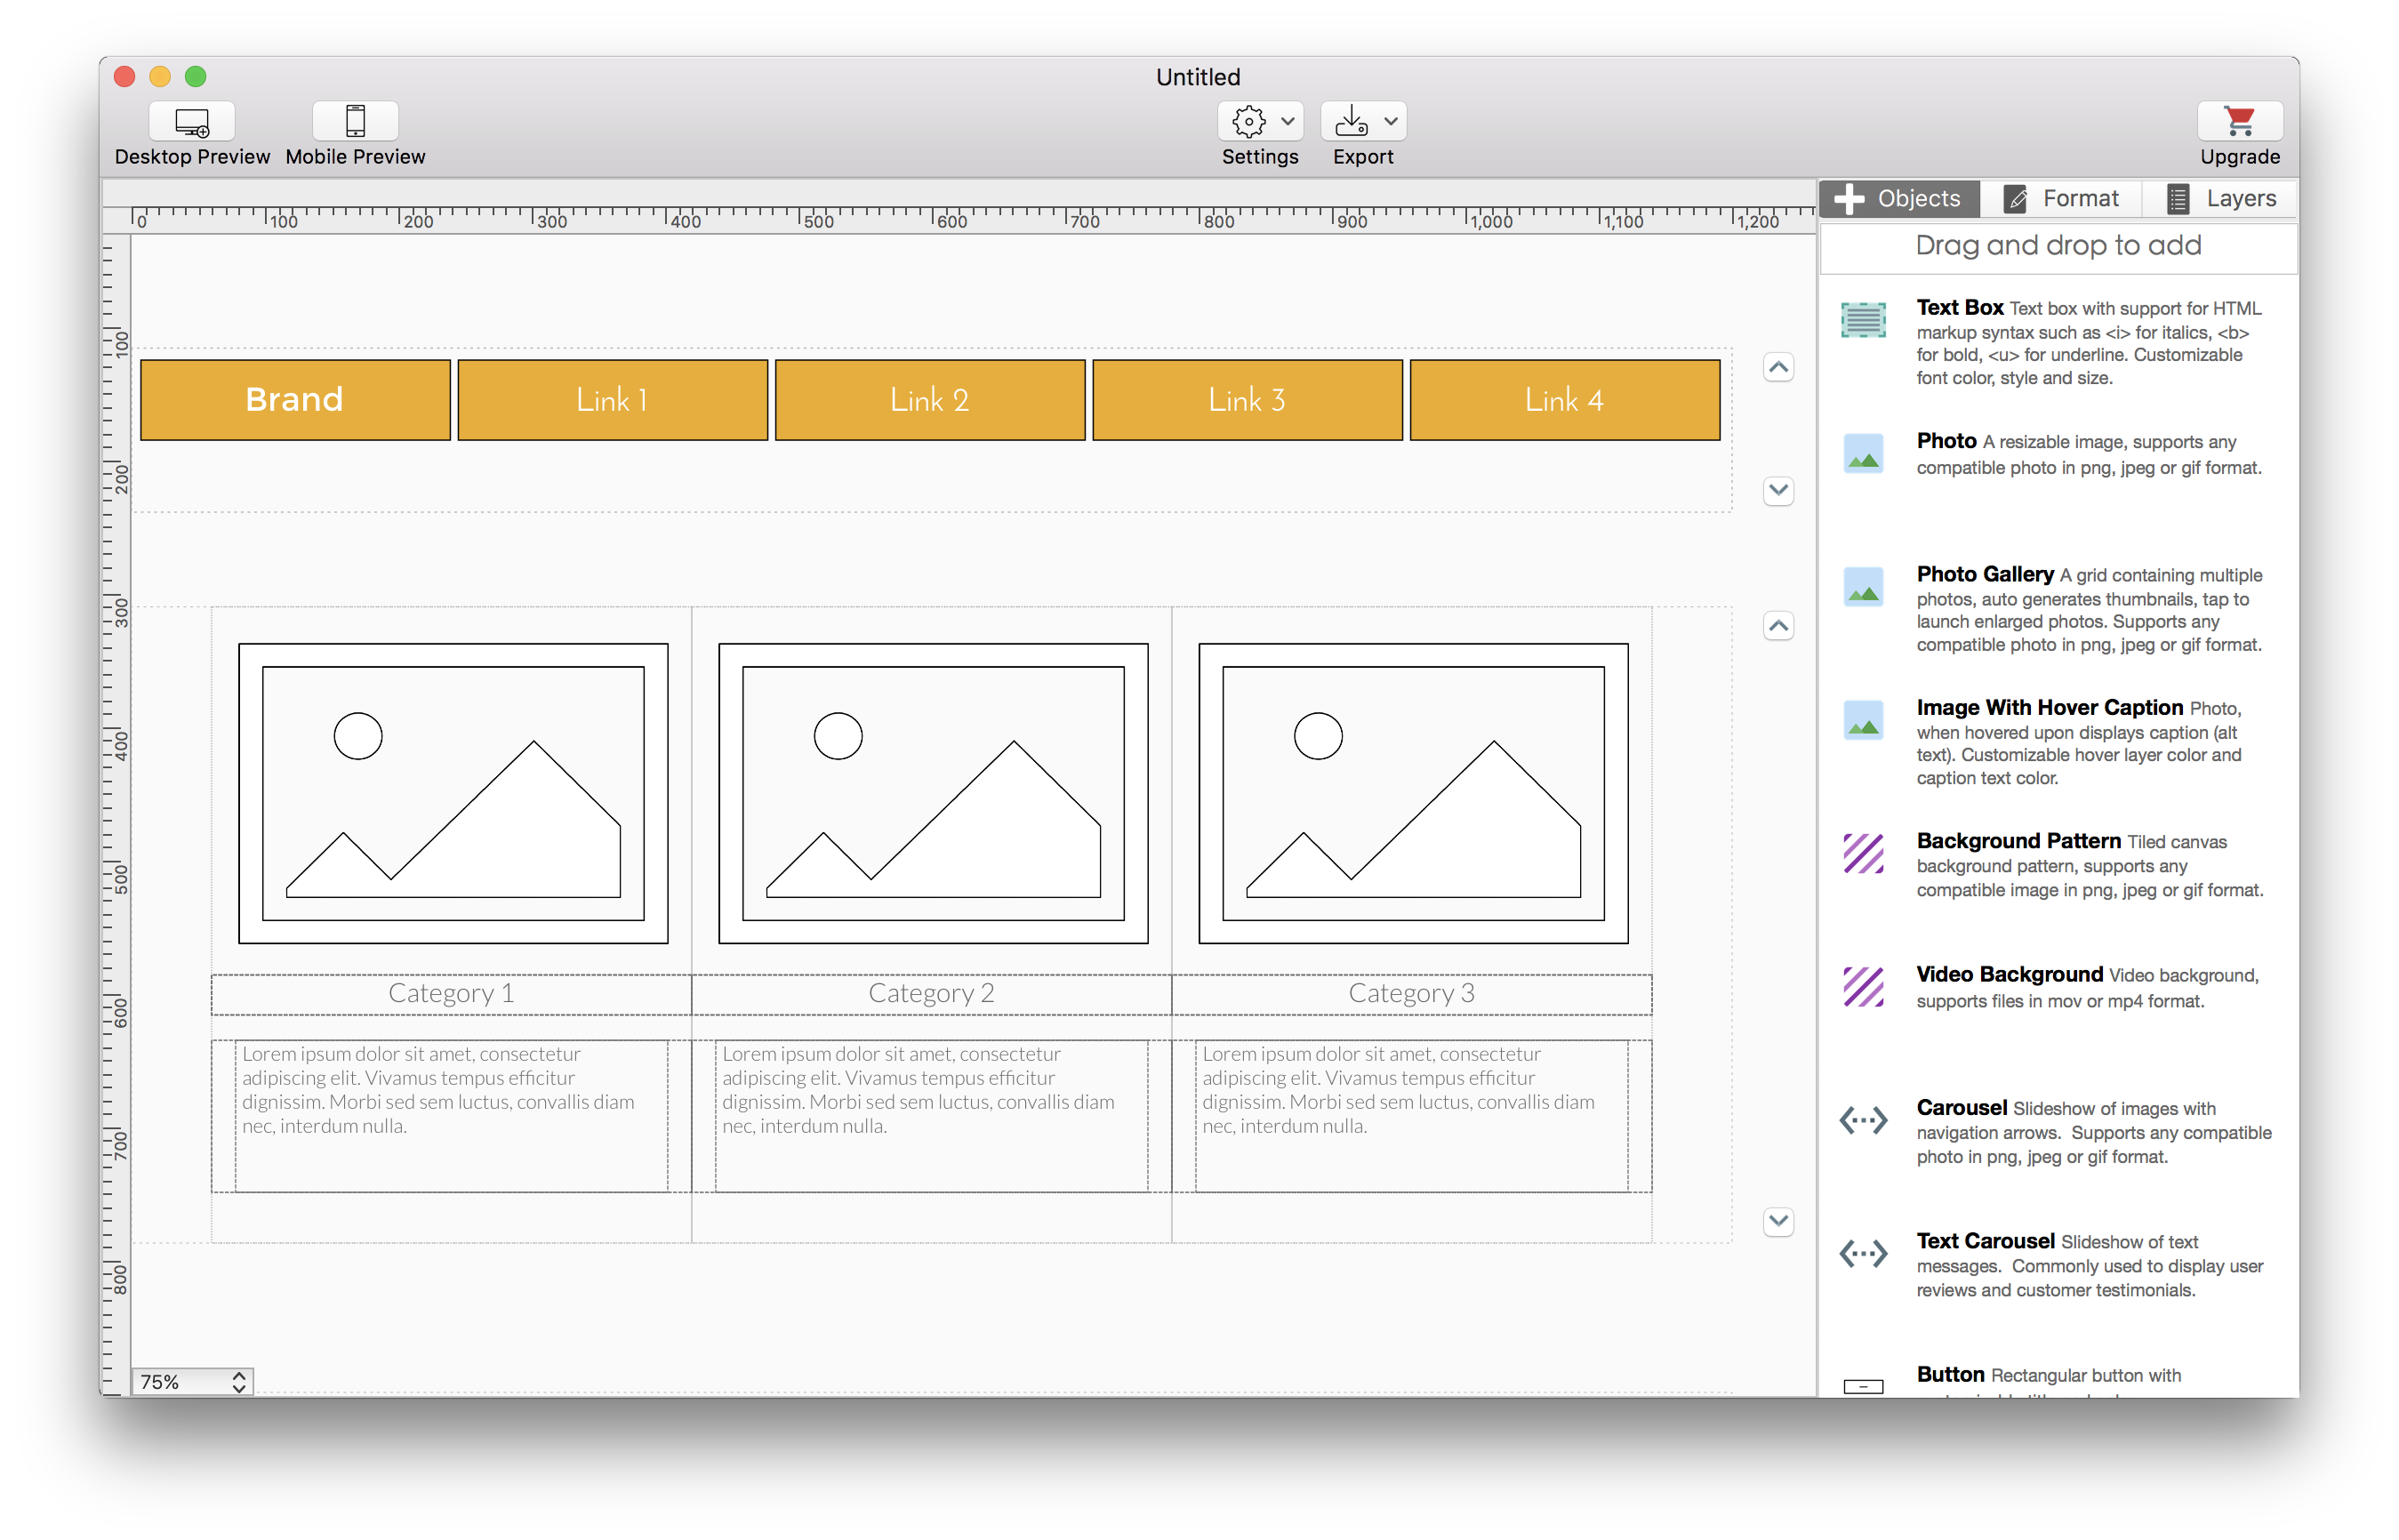
Task: Click the Link 3 navigation button
Action: point(1247,400)
